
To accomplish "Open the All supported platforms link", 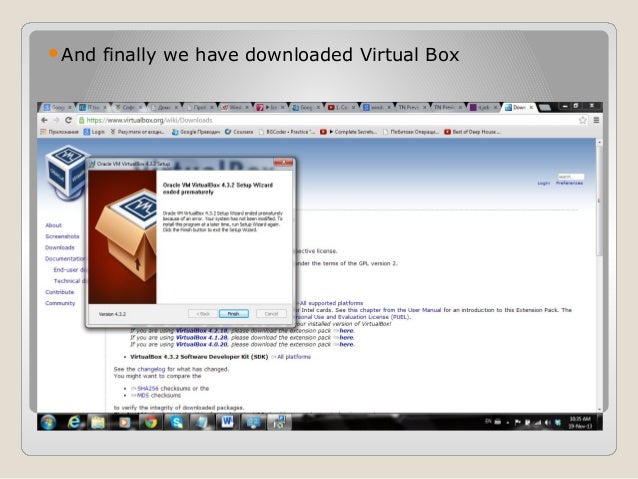I will click(330, 303).
